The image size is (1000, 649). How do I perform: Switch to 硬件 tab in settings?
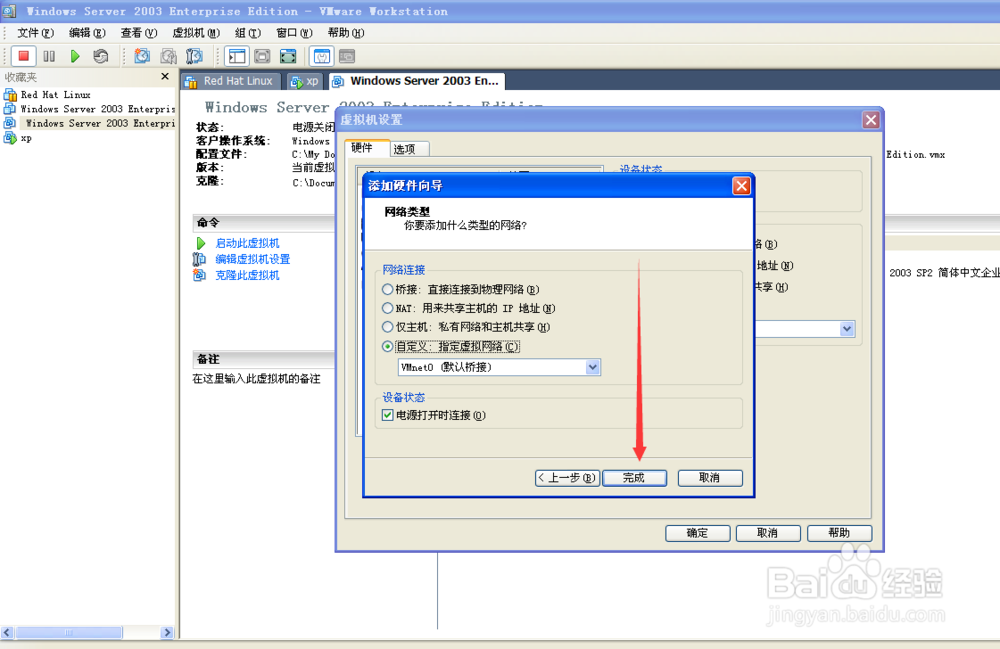coord(367,148)
